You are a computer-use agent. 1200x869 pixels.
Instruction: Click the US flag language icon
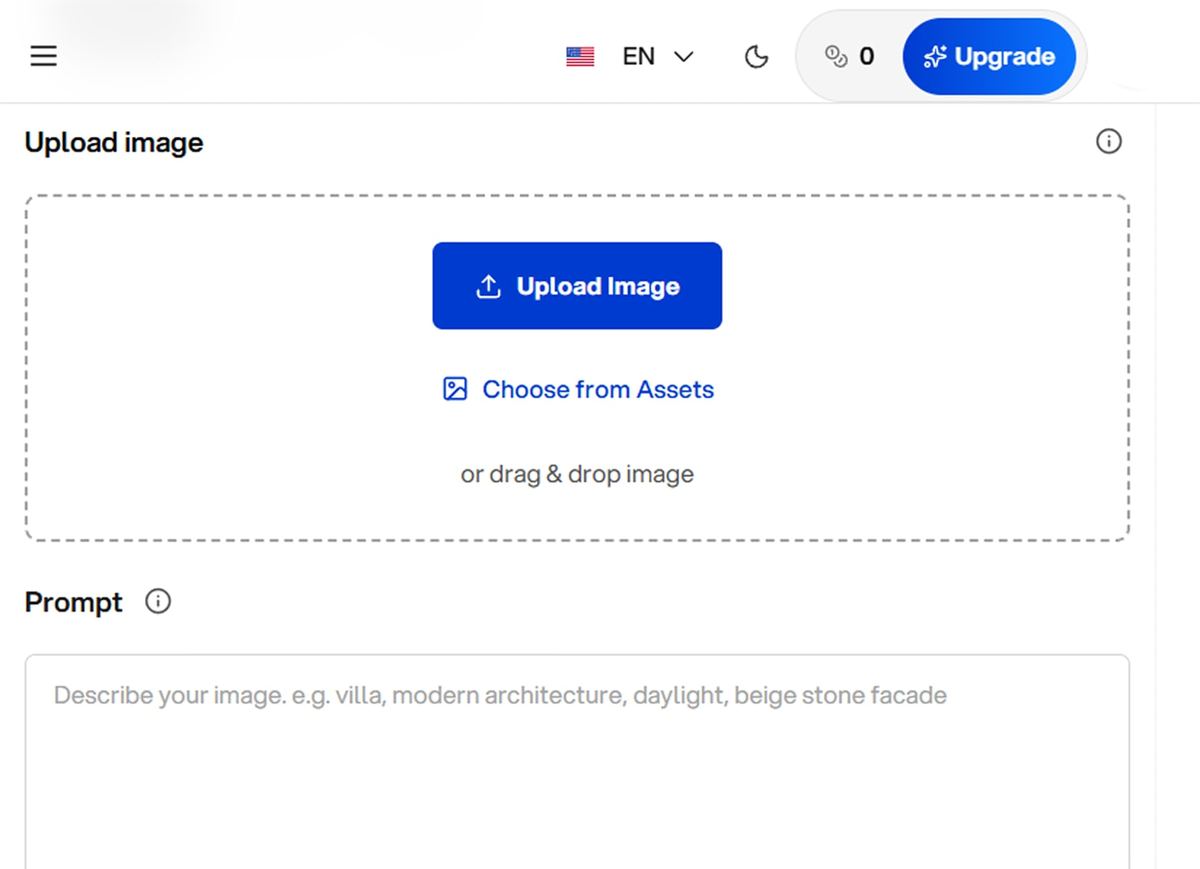(580, 57)
